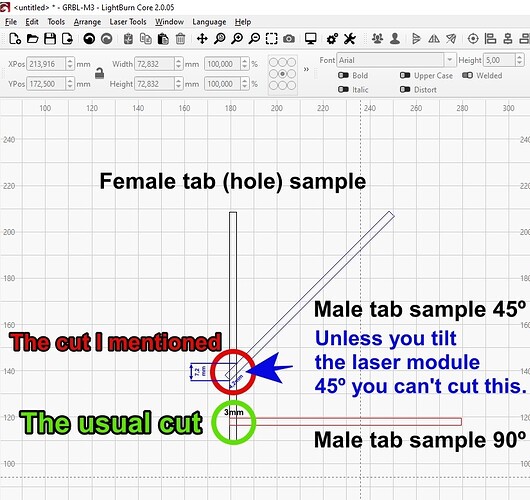Toggle the aspect ratio lock icon
Image resolution: width=530 pixels, height=500 pixels.
click(x=99, y=73)
